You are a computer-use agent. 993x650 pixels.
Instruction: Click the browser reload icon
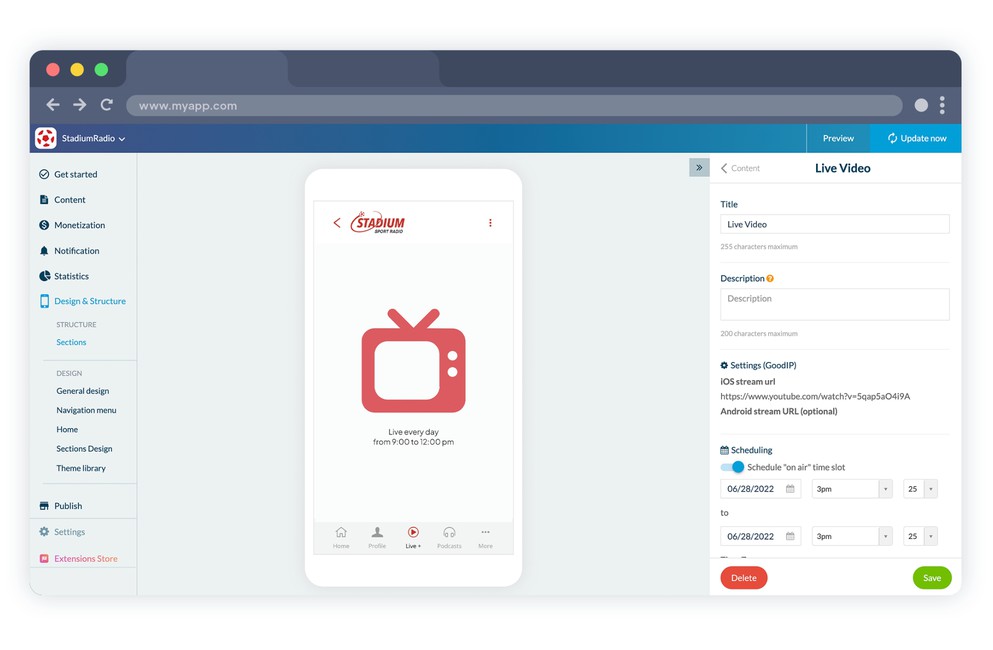pos(106,105)
